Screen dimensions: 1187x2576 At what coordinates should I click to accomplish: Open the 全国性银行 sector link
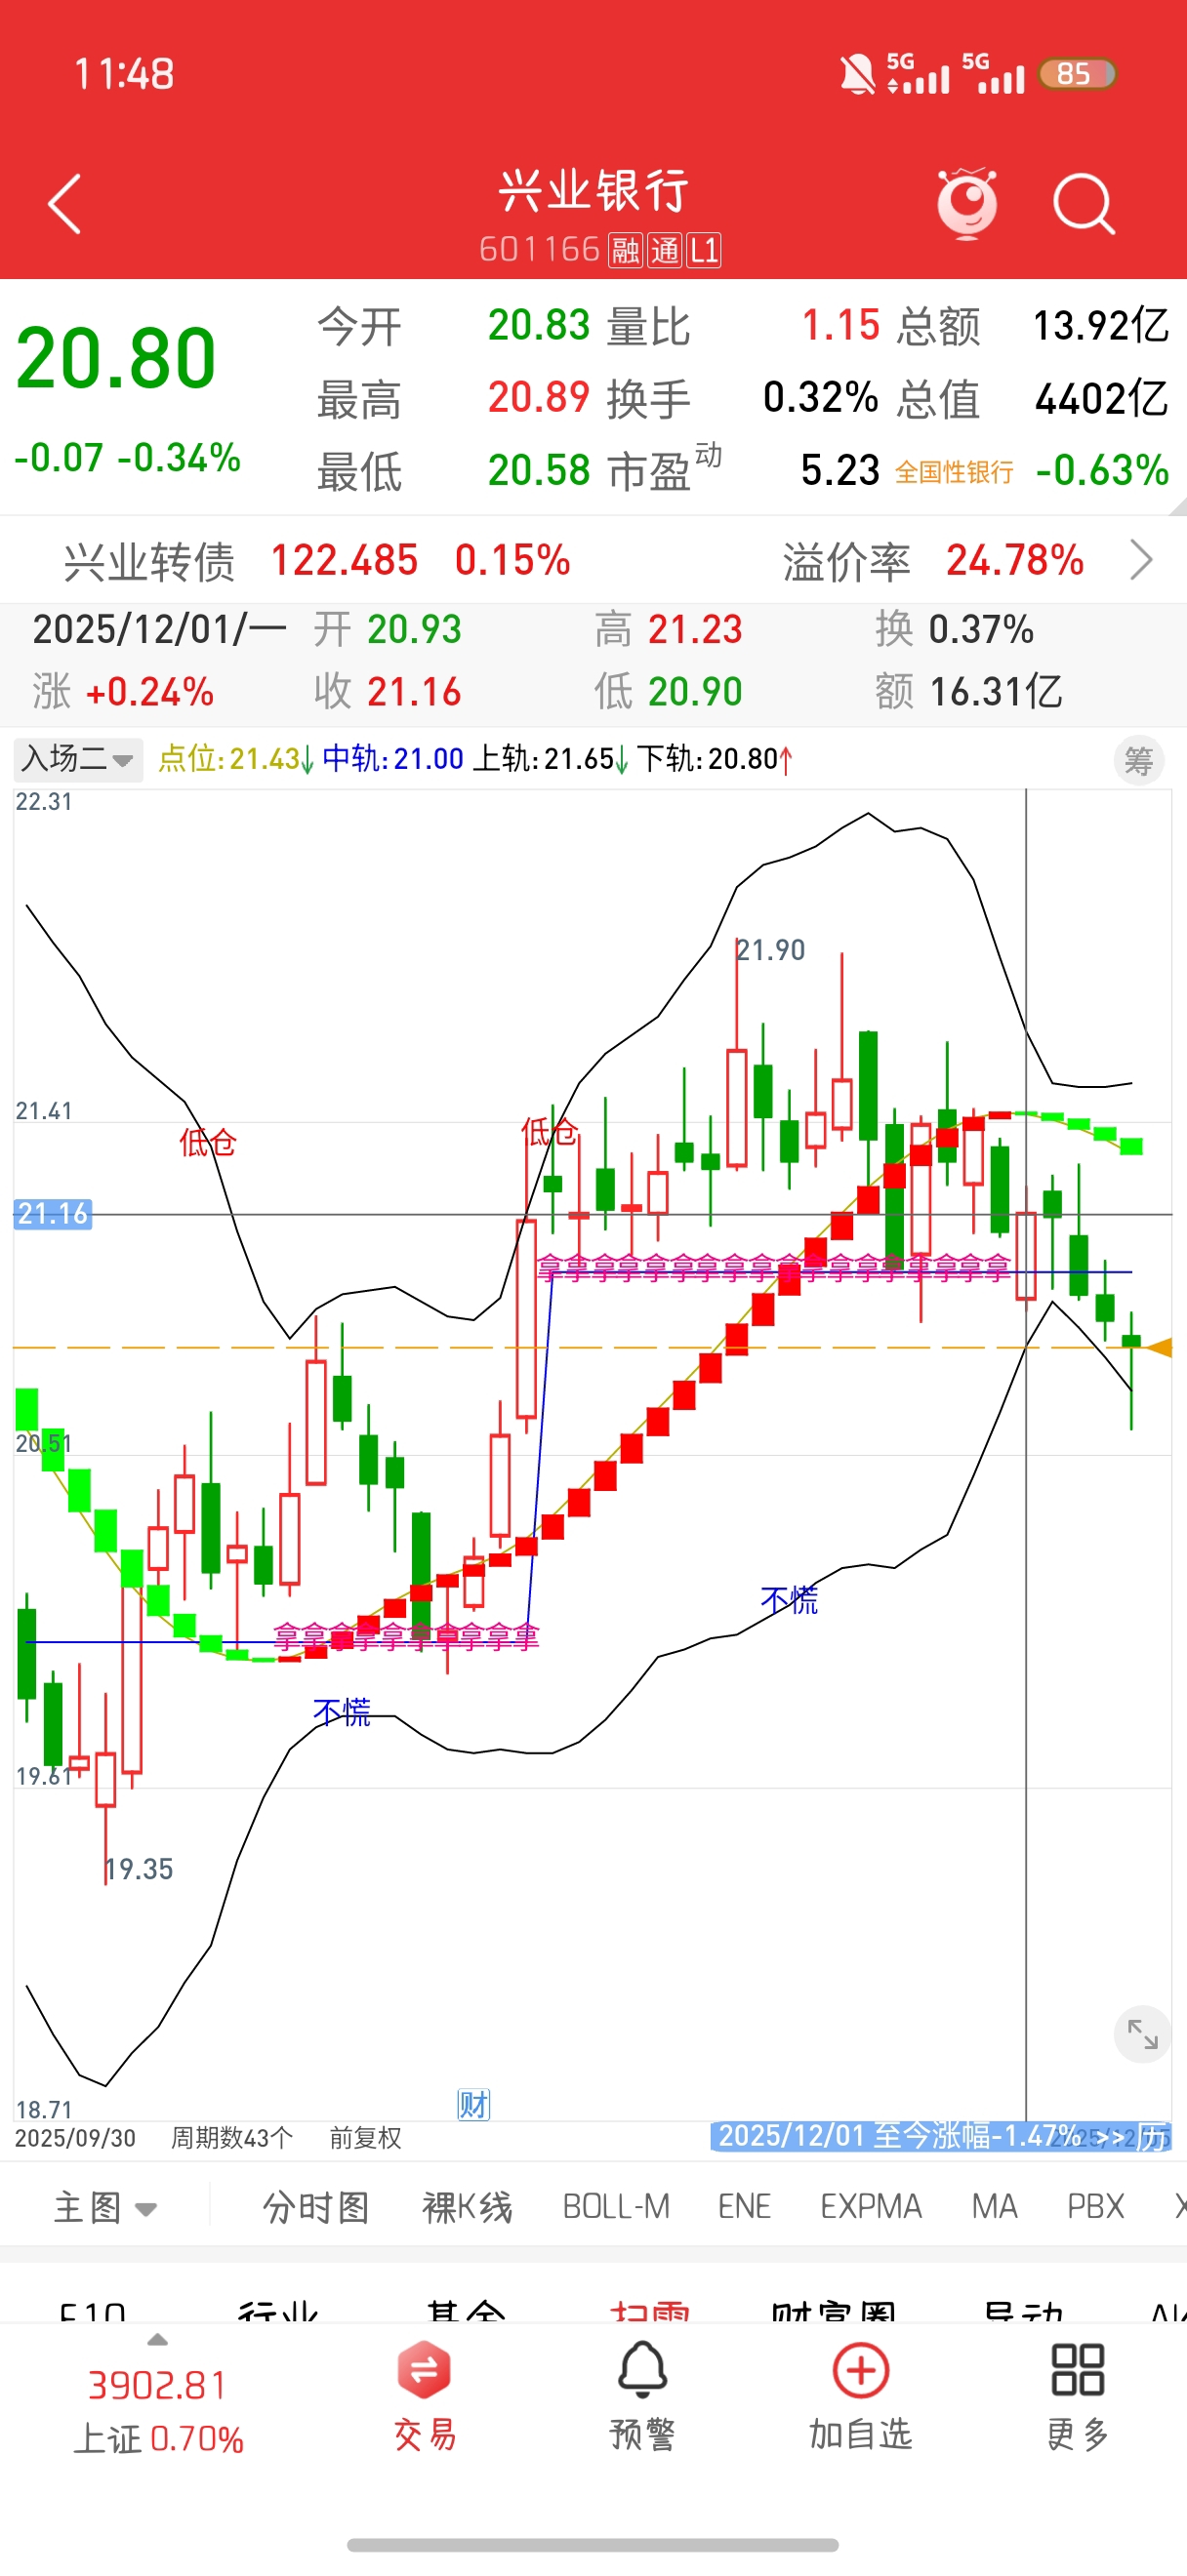click(x=954, y=472)
